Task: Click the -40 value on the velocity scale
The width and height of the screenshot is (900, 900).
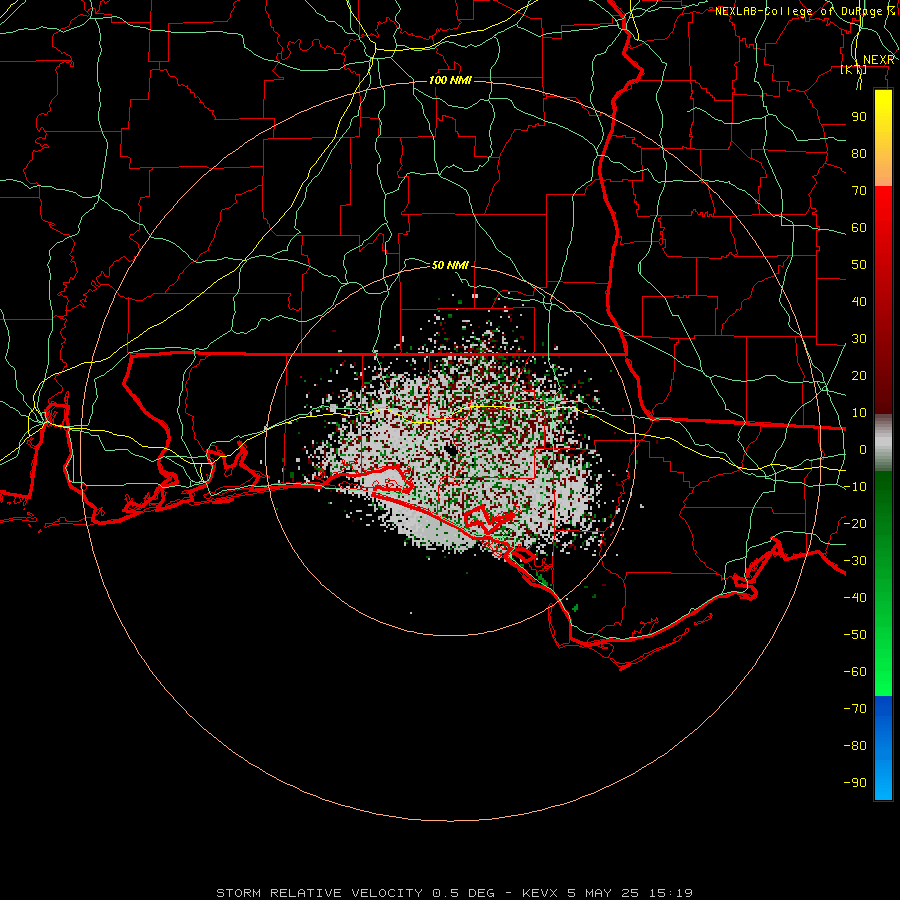Action: (855, 598)
